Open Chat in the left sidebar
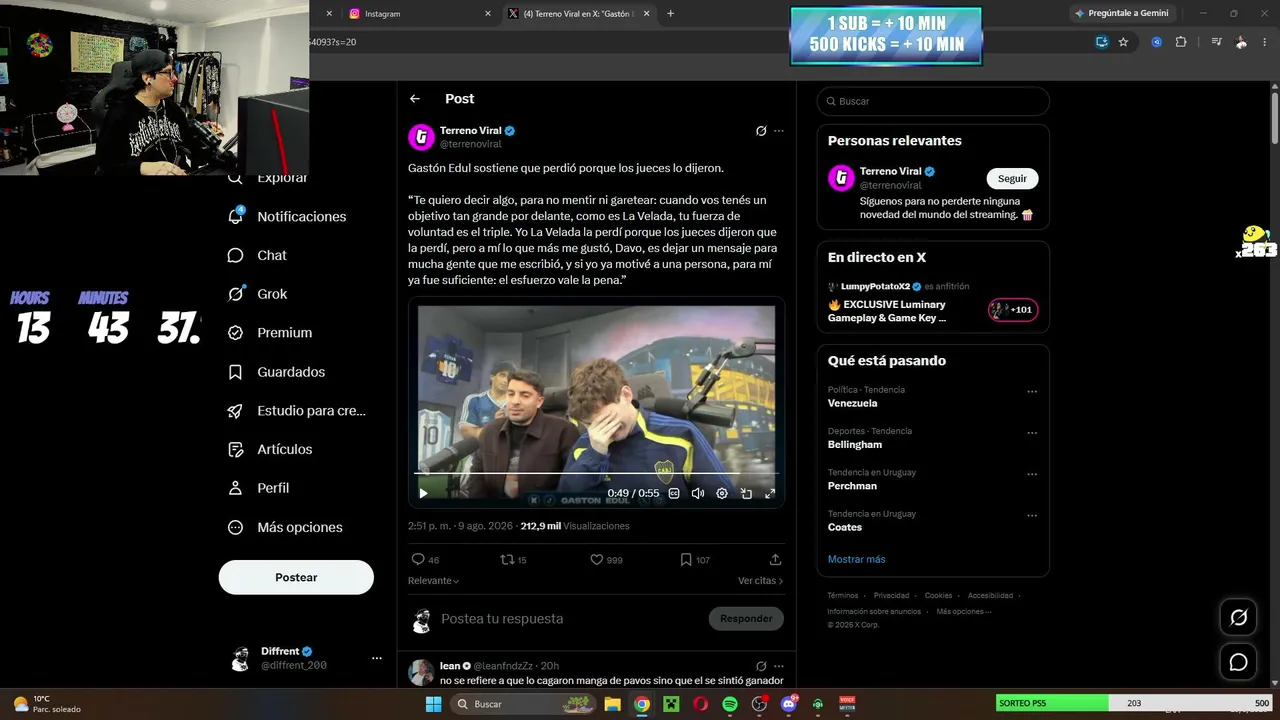Screen dimensions: 1280x720 [257, 255]
